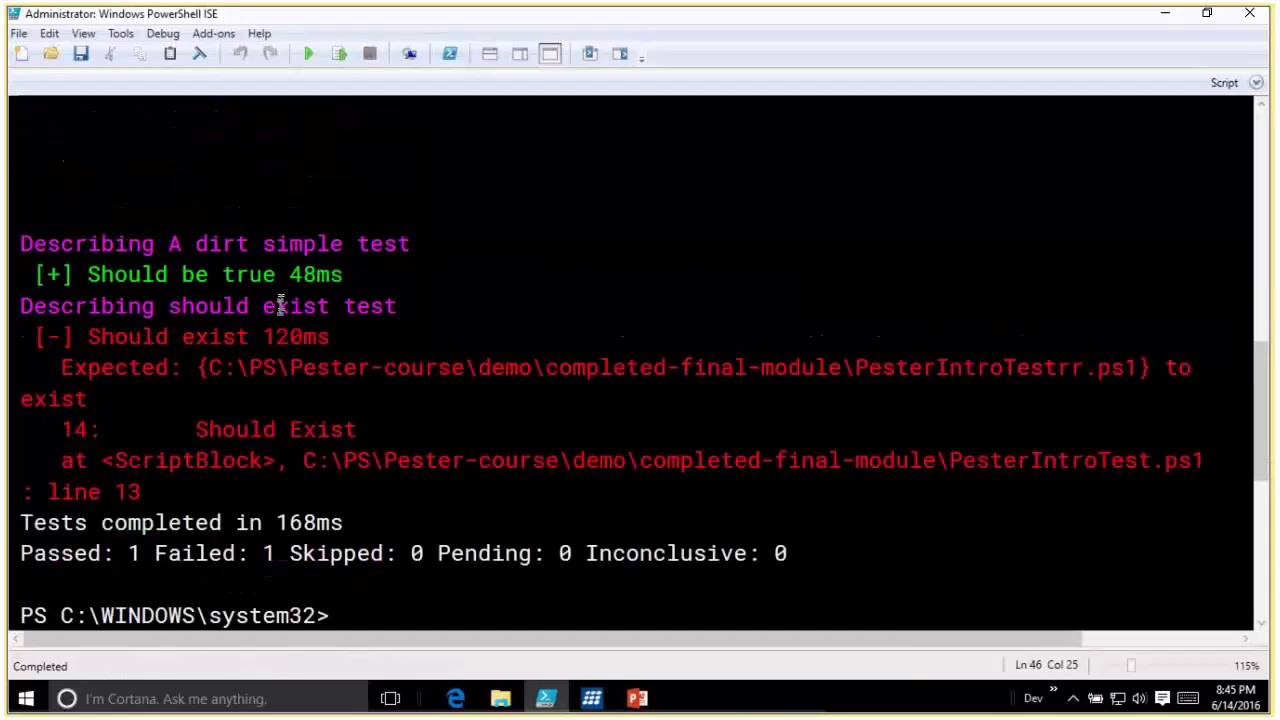Show Script Pane Right layout icon
1280x720 pixels.
coord(520,54)
